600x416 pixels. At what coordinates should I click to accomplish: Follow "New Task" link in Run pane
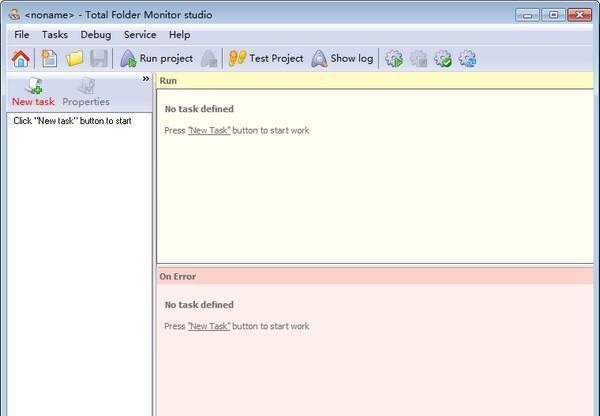[x=209, y=131]
